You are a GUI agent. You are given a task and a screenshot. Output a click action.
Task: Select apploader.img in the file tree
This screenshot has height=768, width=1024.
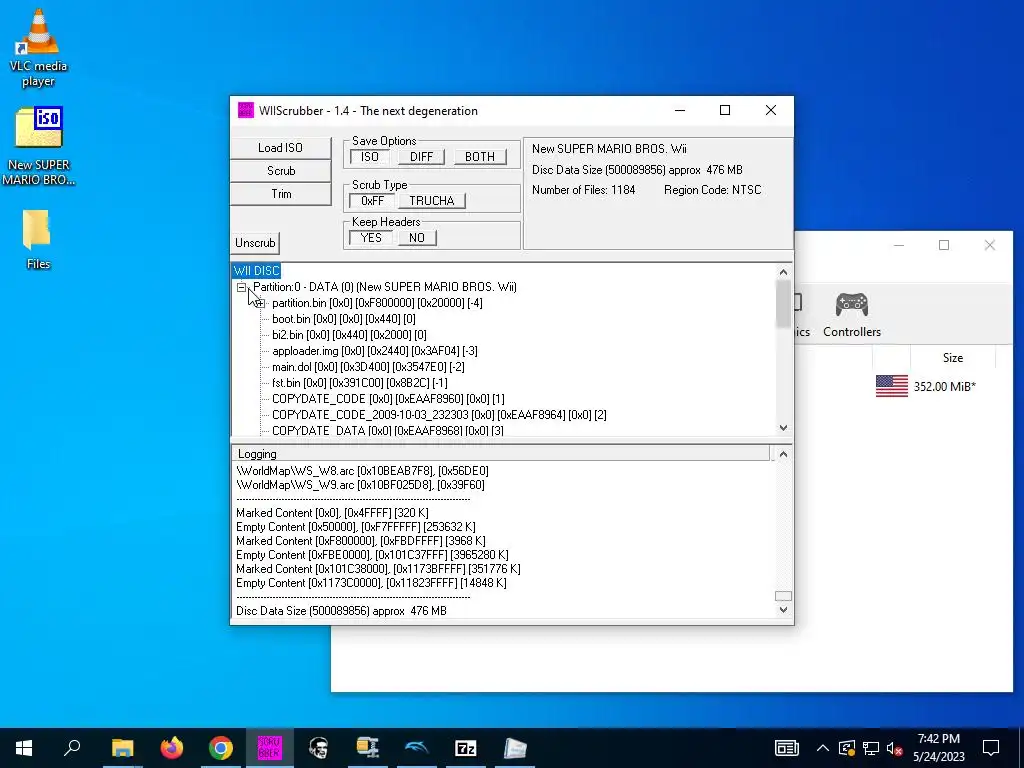375,351
